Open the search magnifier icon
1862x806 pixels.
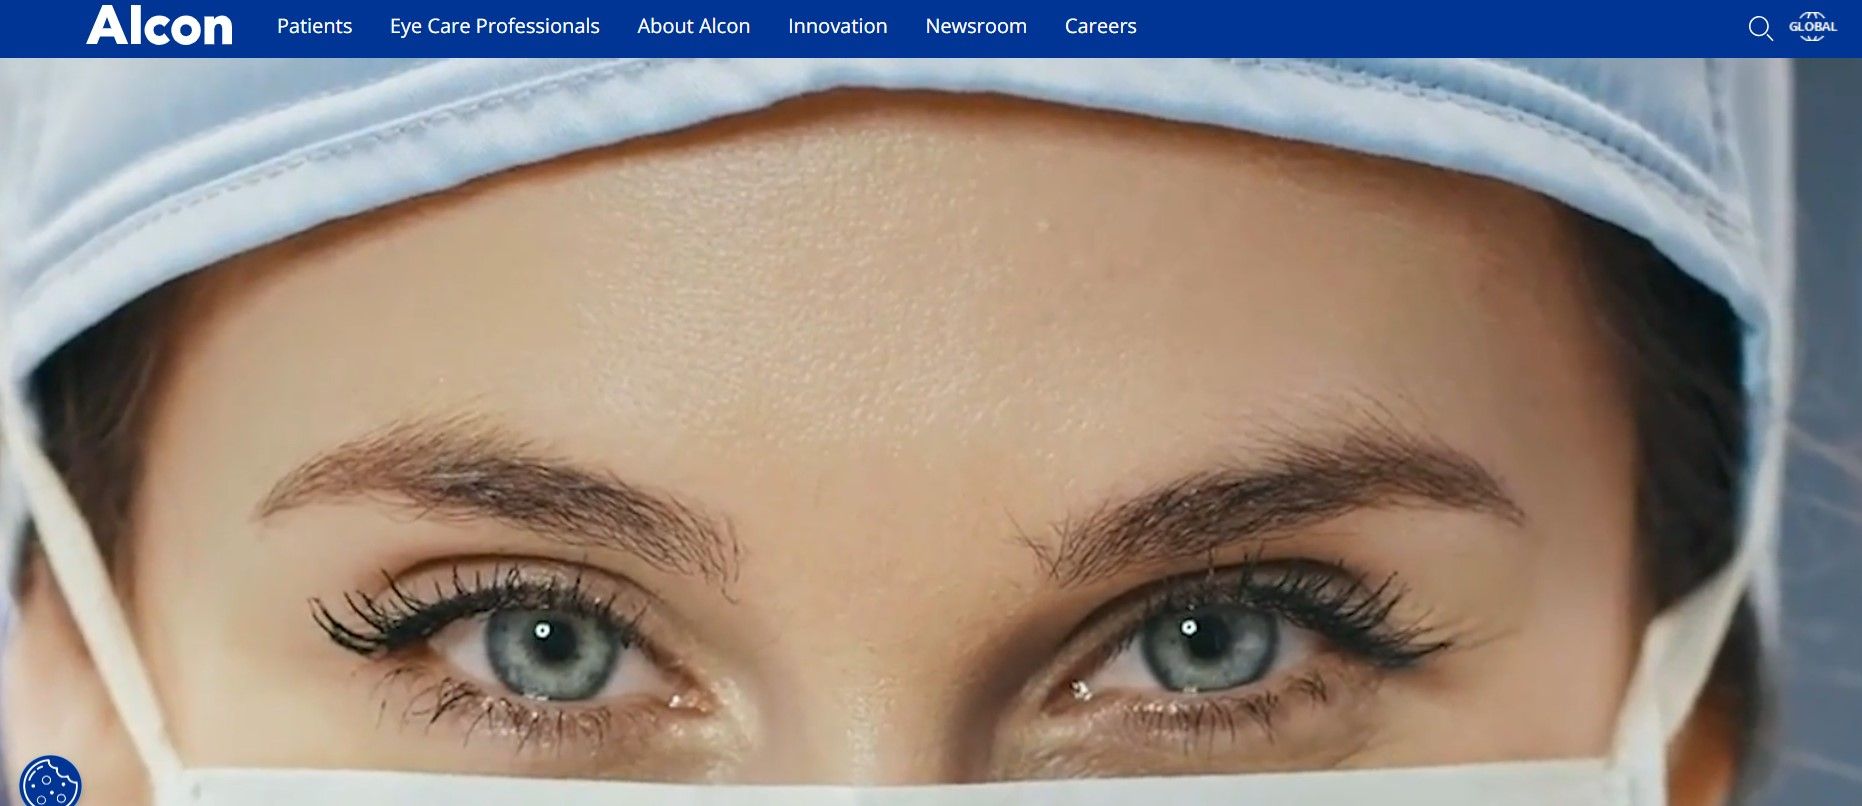coord(1760,28)
